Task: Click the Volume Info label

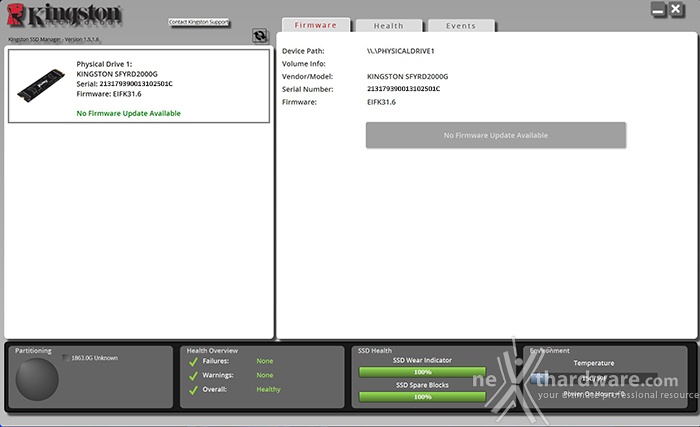Action: [304, 63]
